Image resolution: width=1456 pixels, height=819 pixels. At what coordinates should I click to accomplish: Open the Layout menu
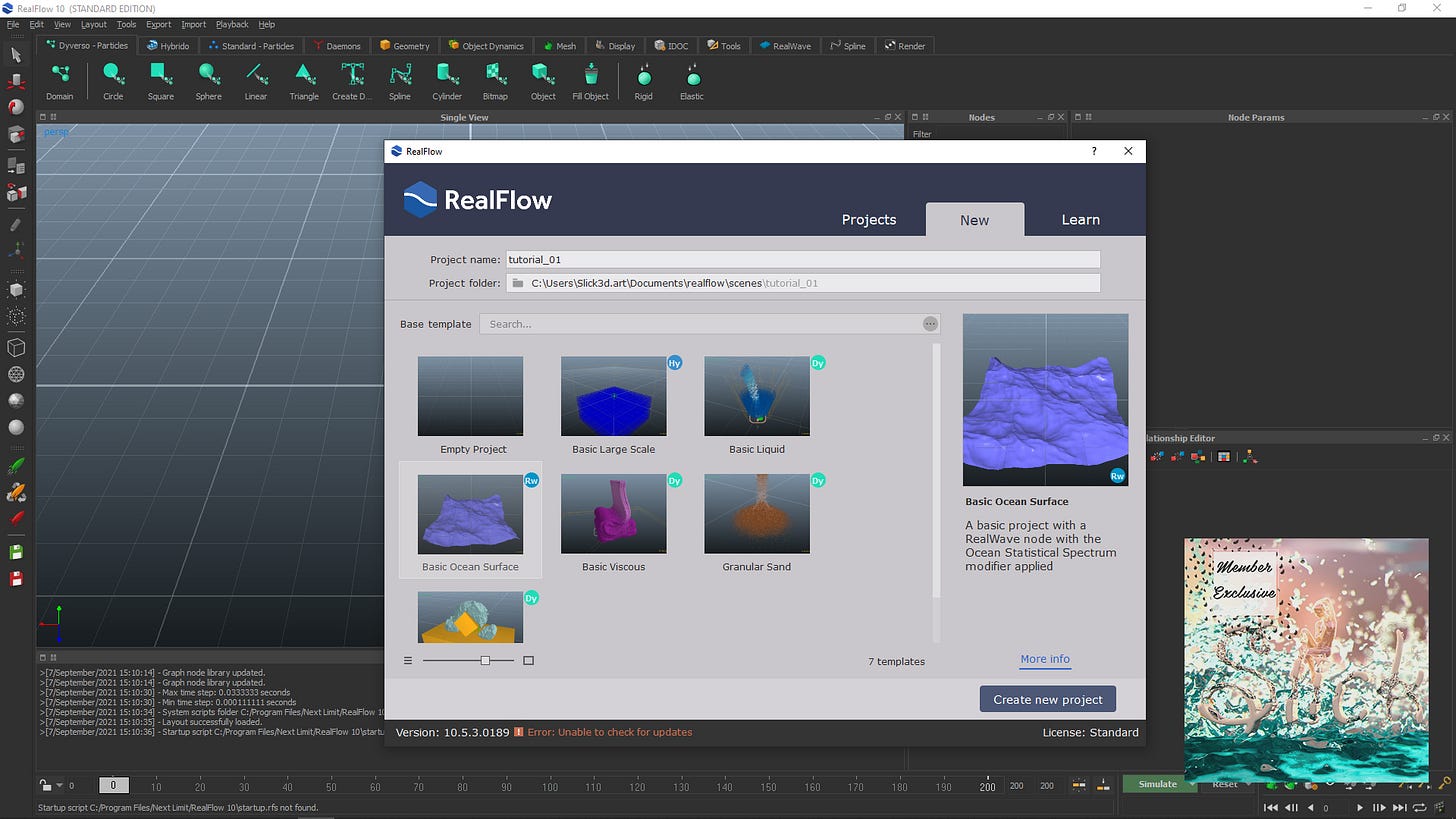click(93, 24)
